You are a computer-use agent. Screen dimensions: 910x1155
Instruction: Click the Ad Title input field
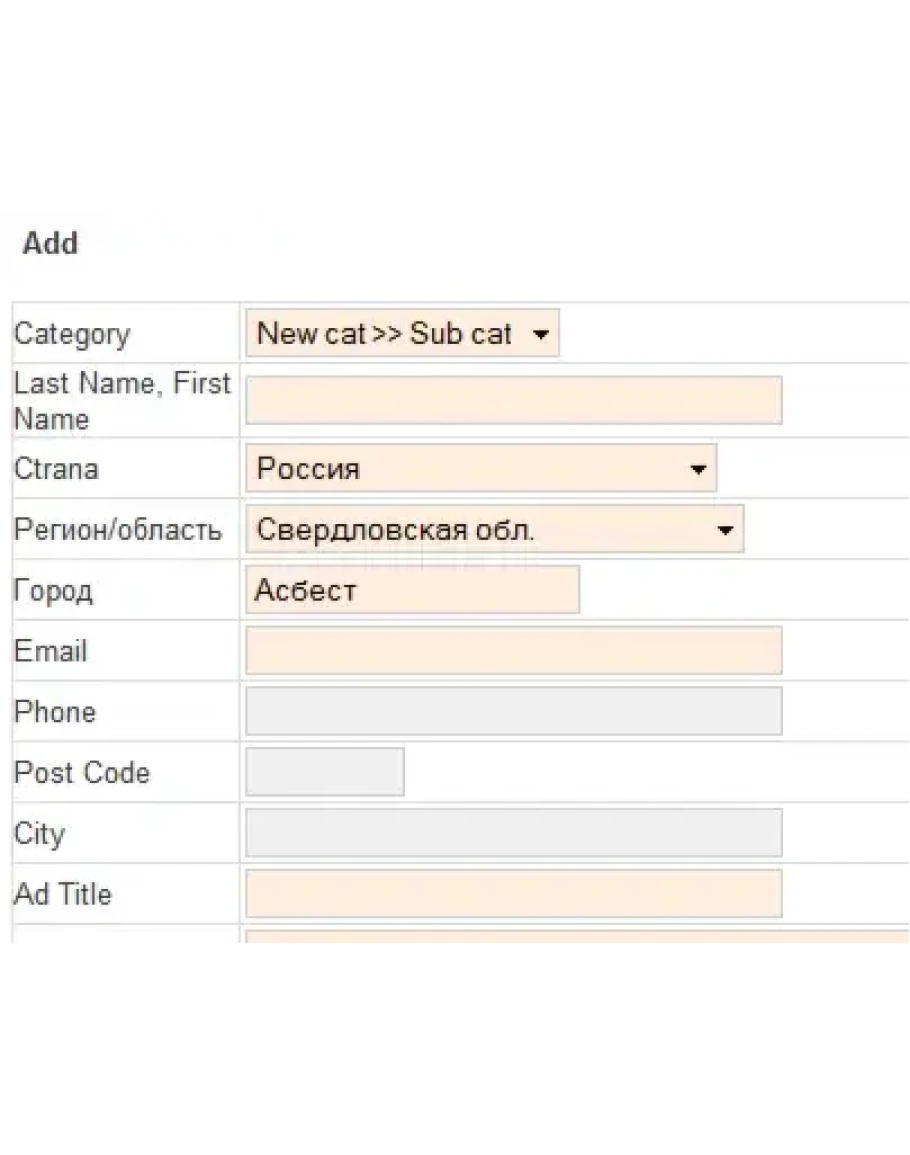[514, 894]
